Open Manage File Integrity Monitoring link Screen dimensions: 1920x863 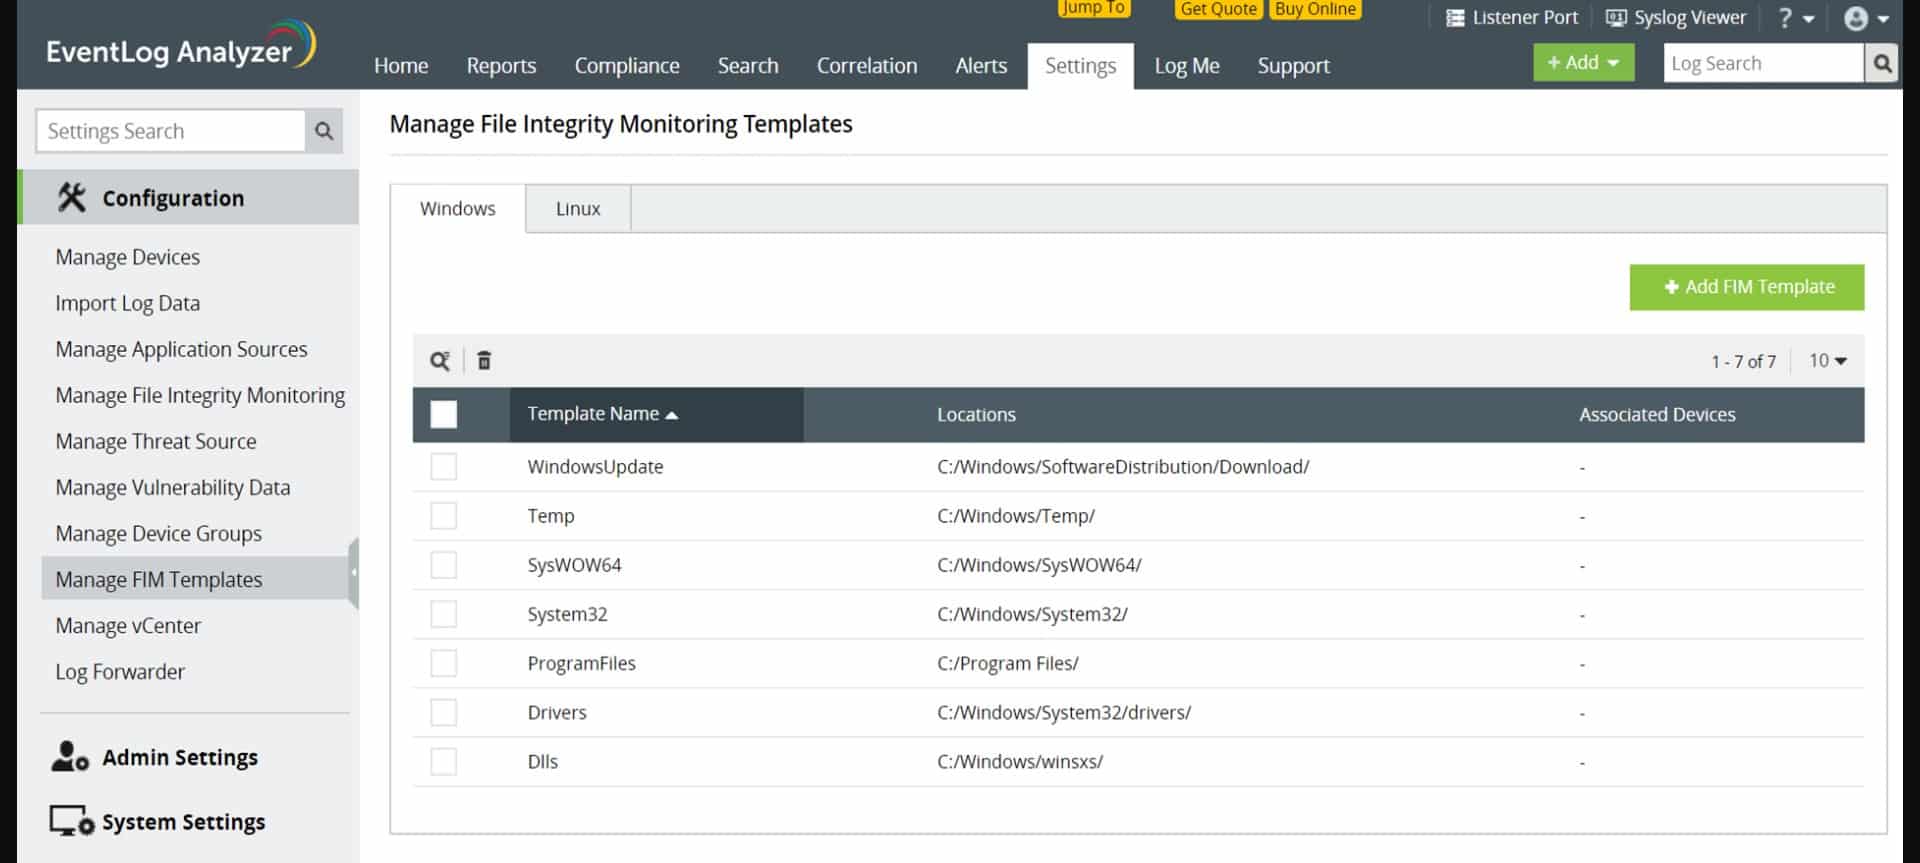pos(200,395)
